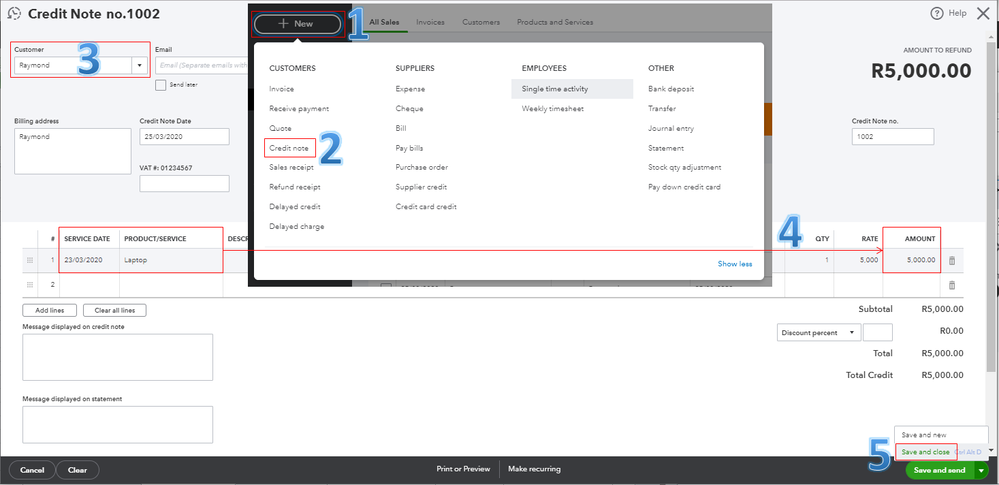Image resolution: width=999 pixels, height=485 pixels.
Task: Open the Customer dropdown arrow
Action: tap(140, 65)
